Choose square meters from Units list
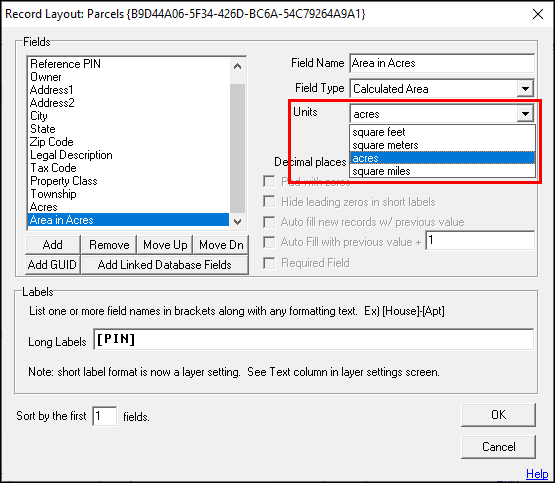Image resolution: width=555 pixels, height=483 pixels. click(442, 145)
